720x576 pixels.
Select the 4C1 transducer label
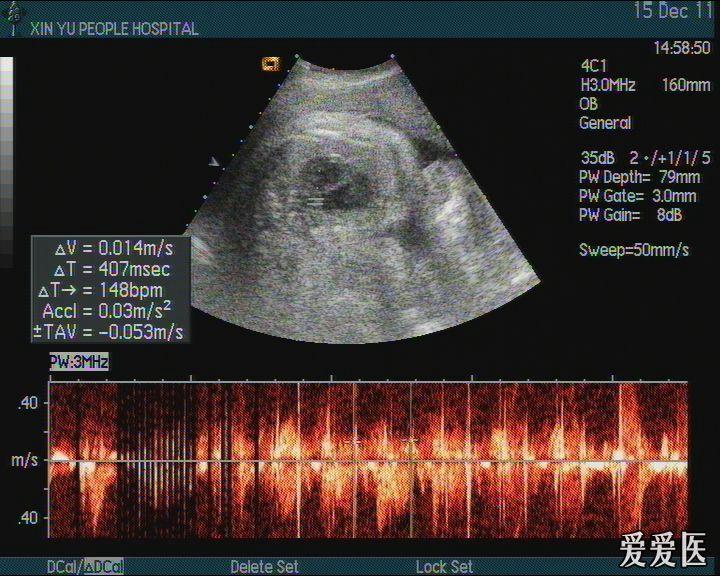click(x=593, y=67)
